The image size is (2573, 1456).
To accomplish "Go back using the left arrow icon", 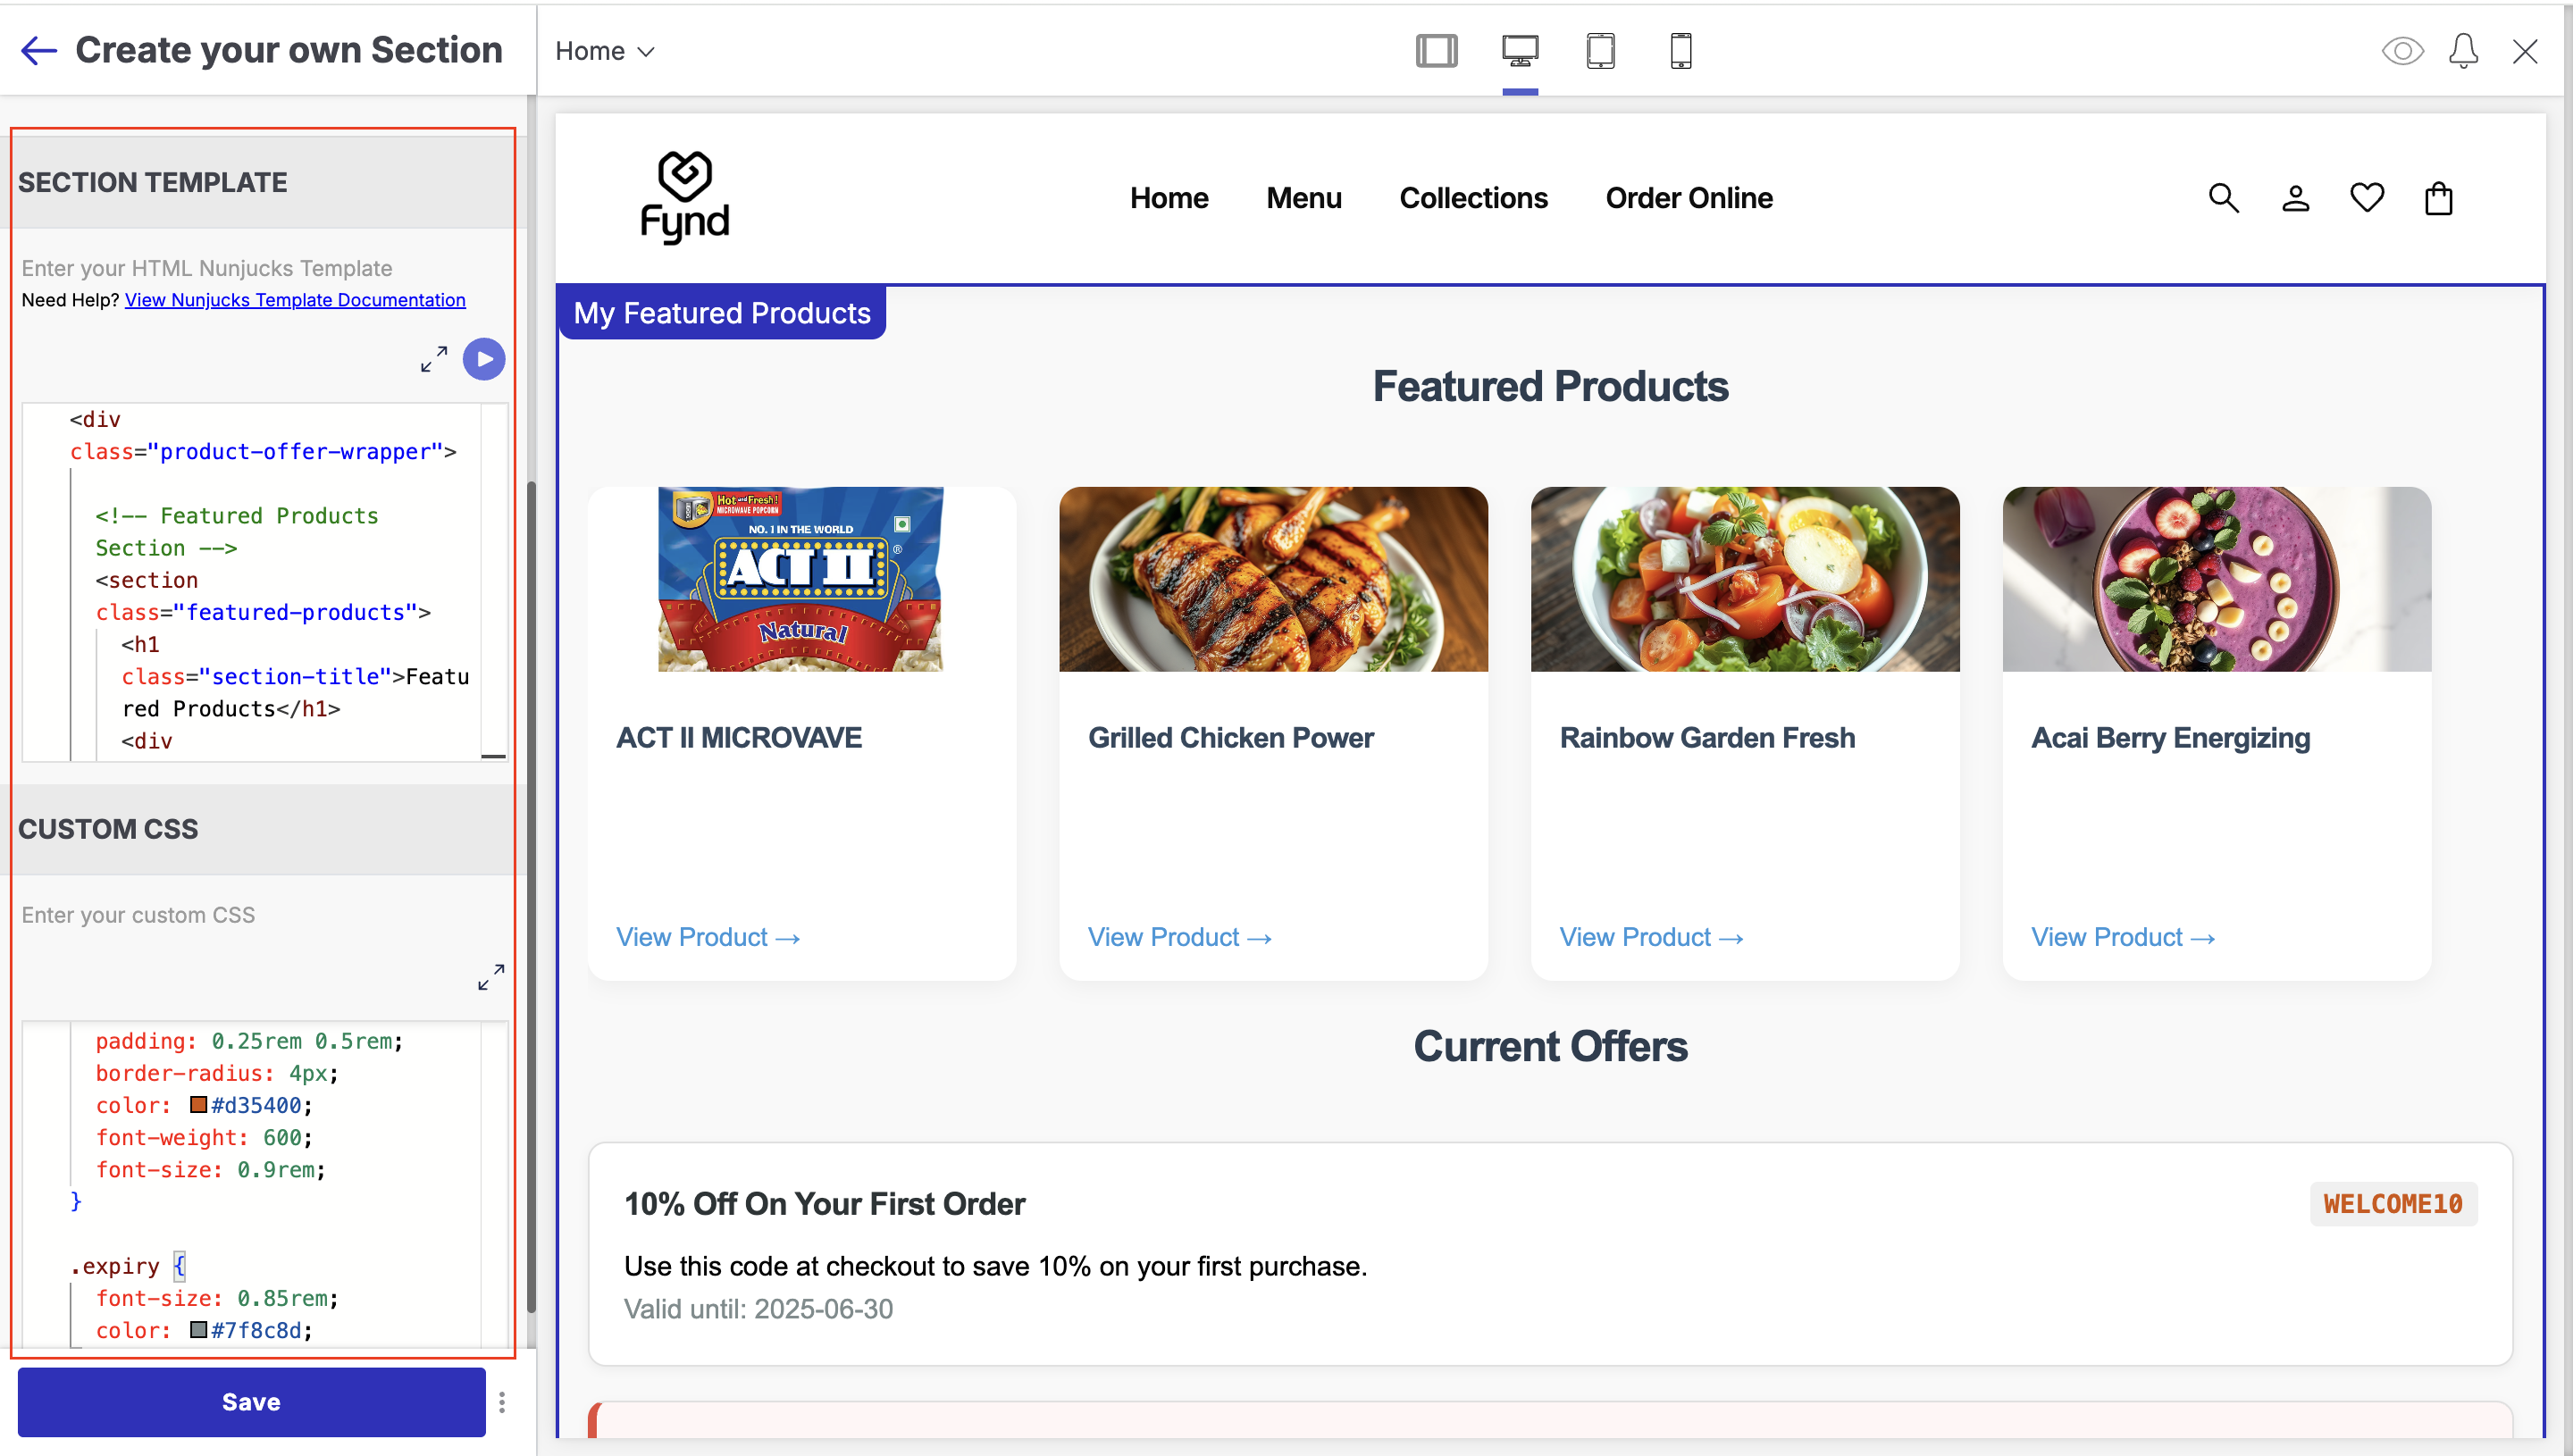I will [x=39, y=50].
